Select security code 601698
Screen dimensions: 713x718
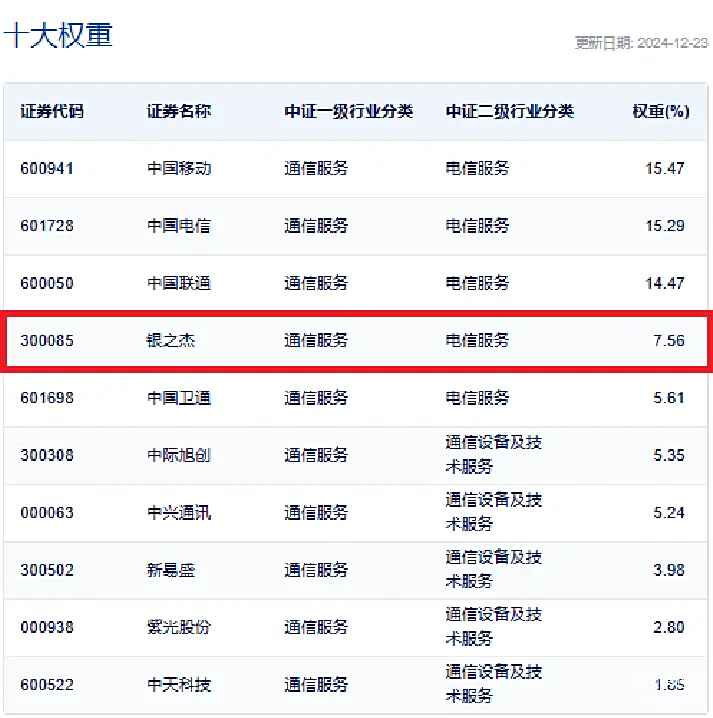coord(47,398)
